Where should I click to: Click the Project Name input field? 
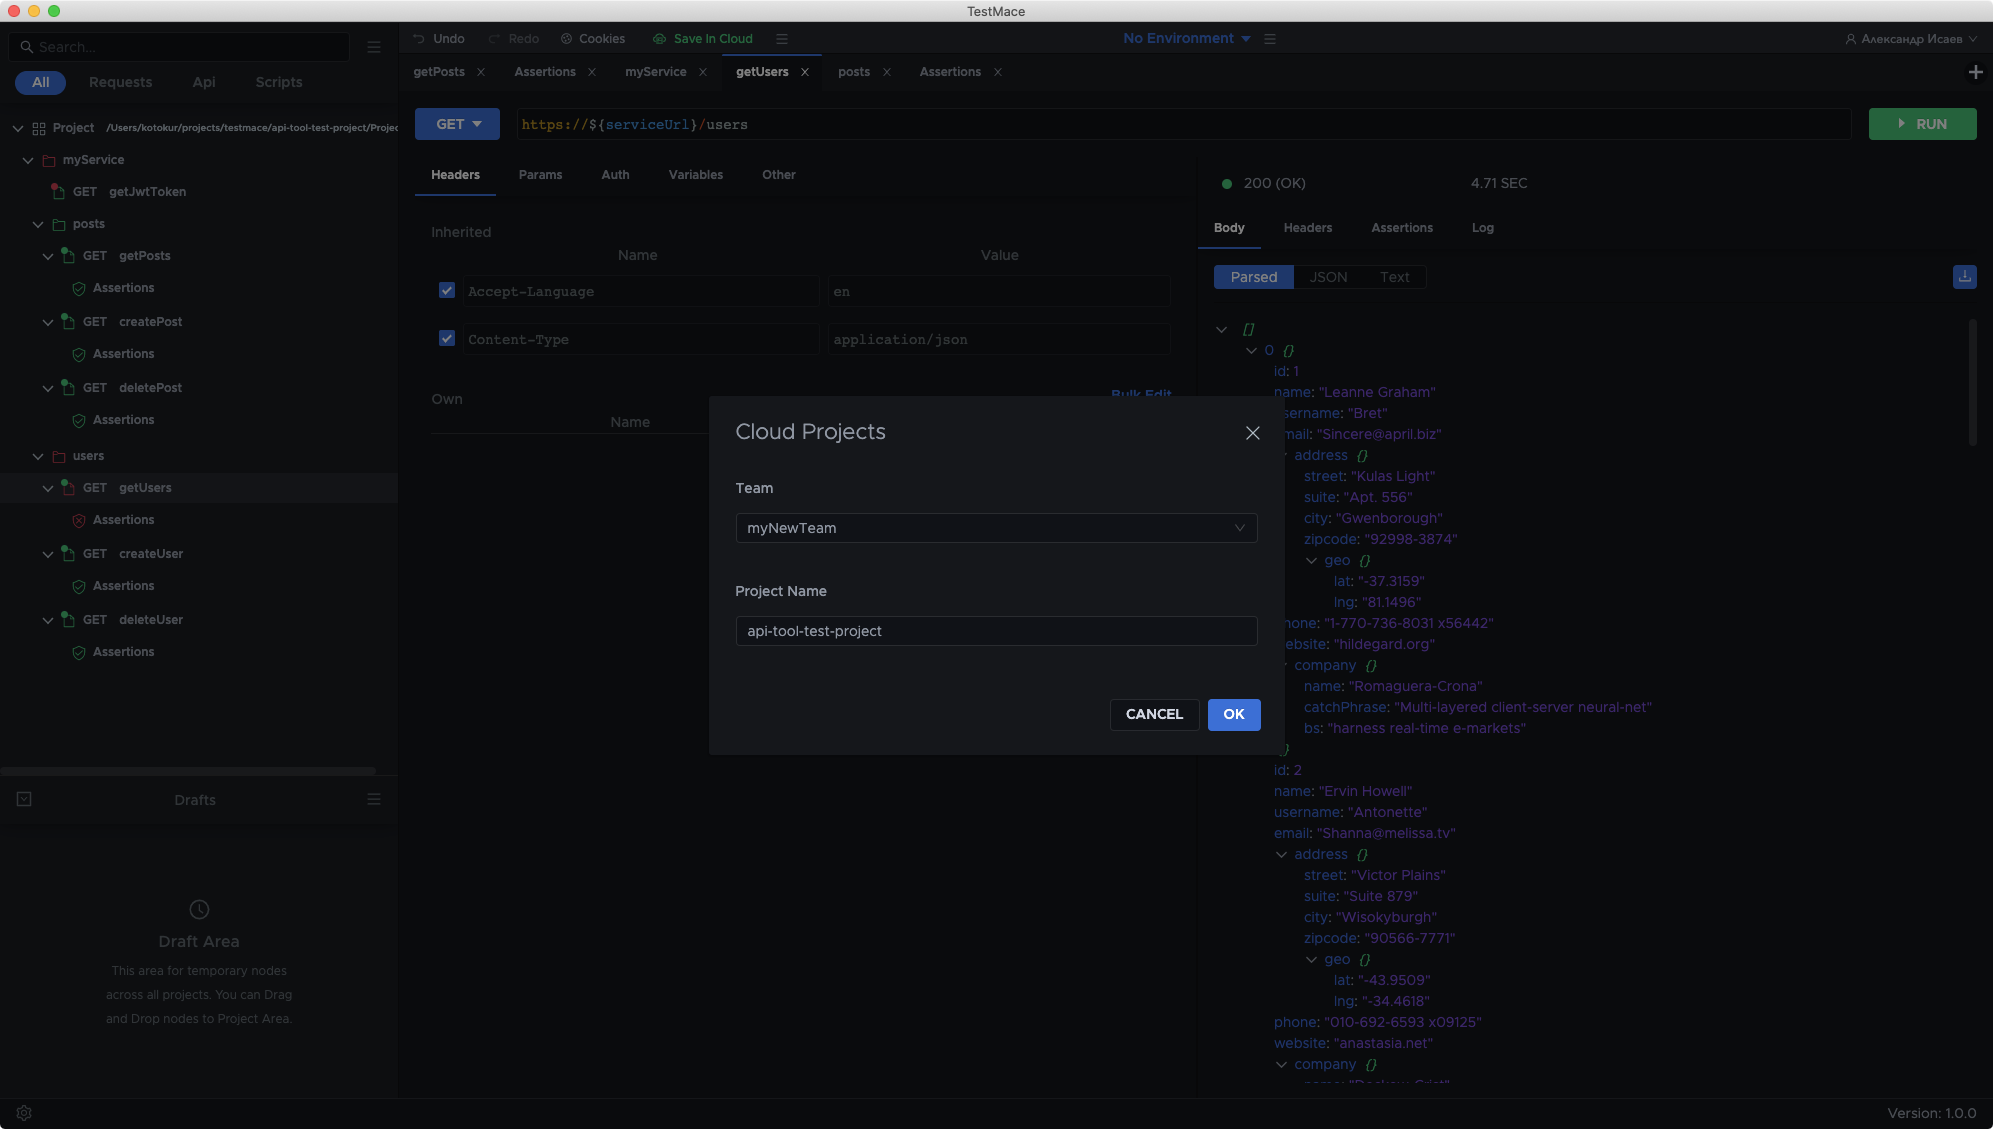click(x=996, y=631)
